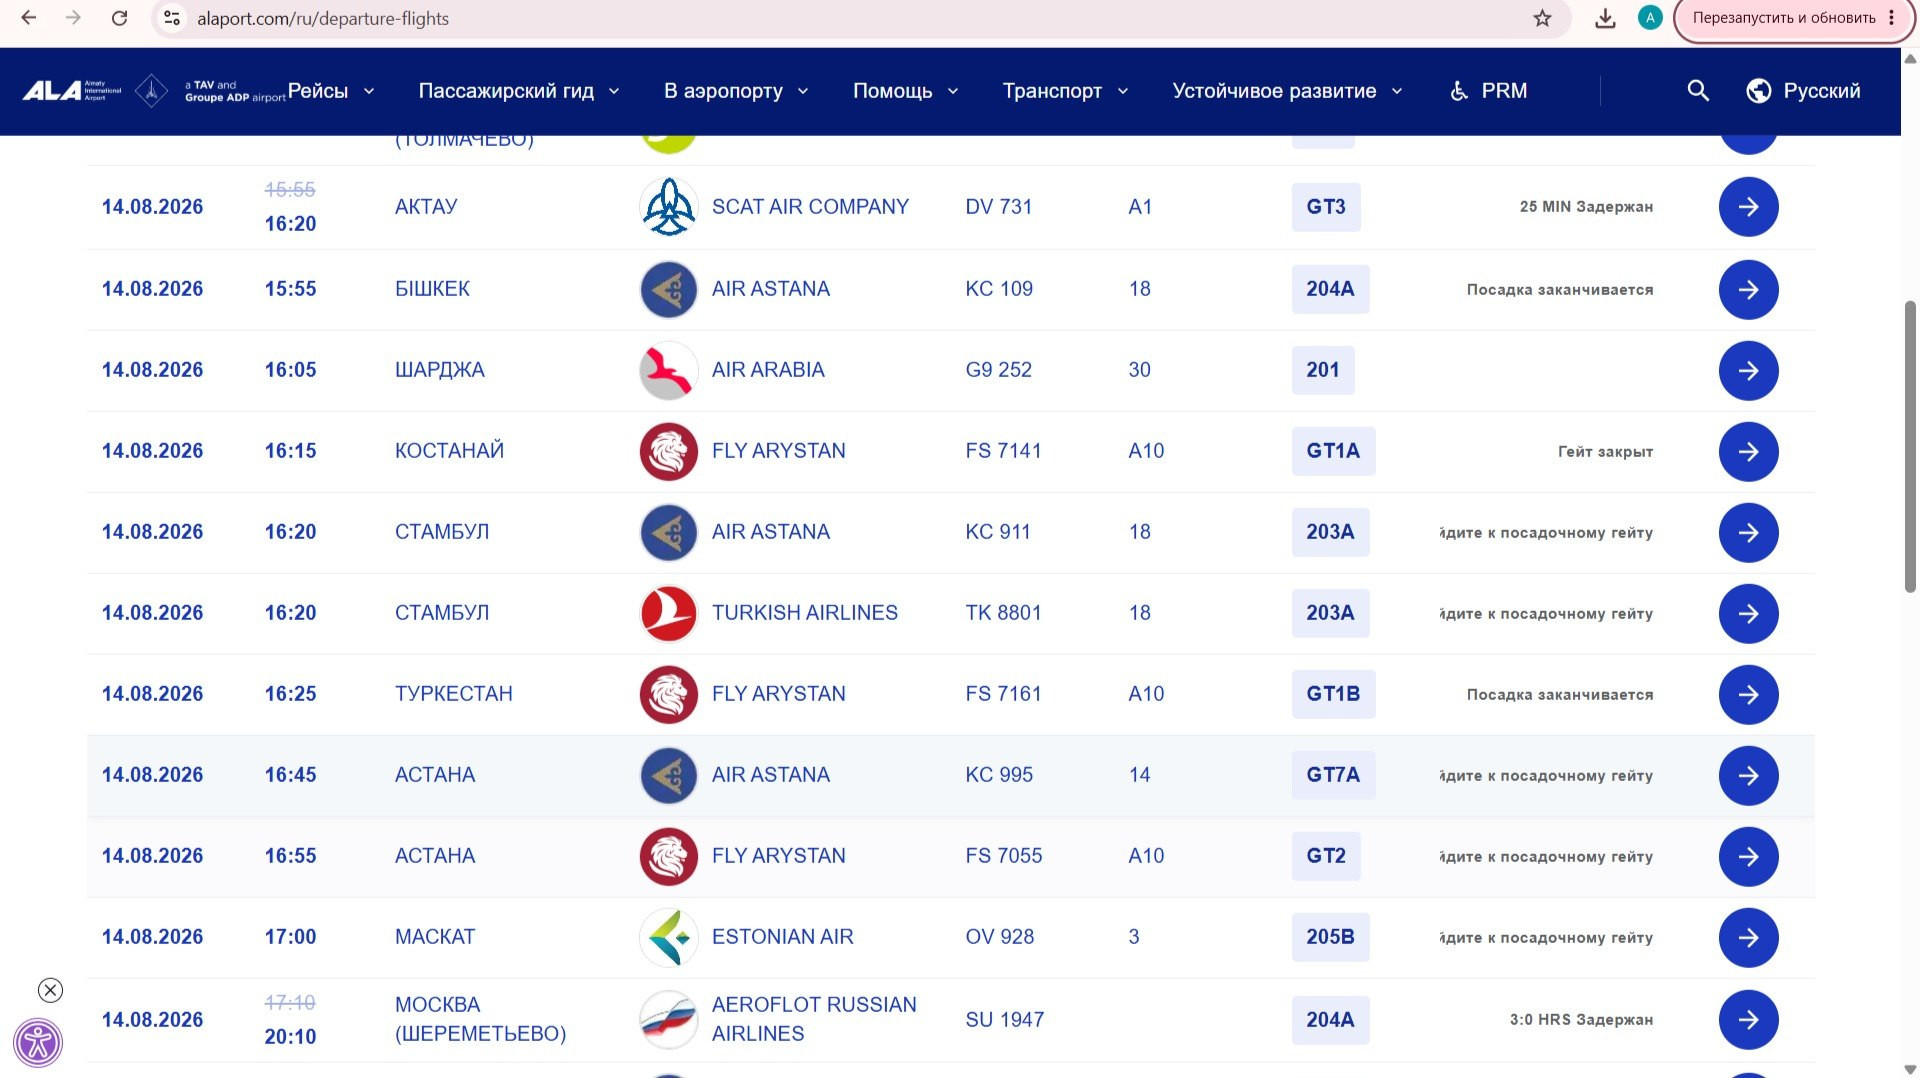Close the accessibility widget

[x=50, y=990]
